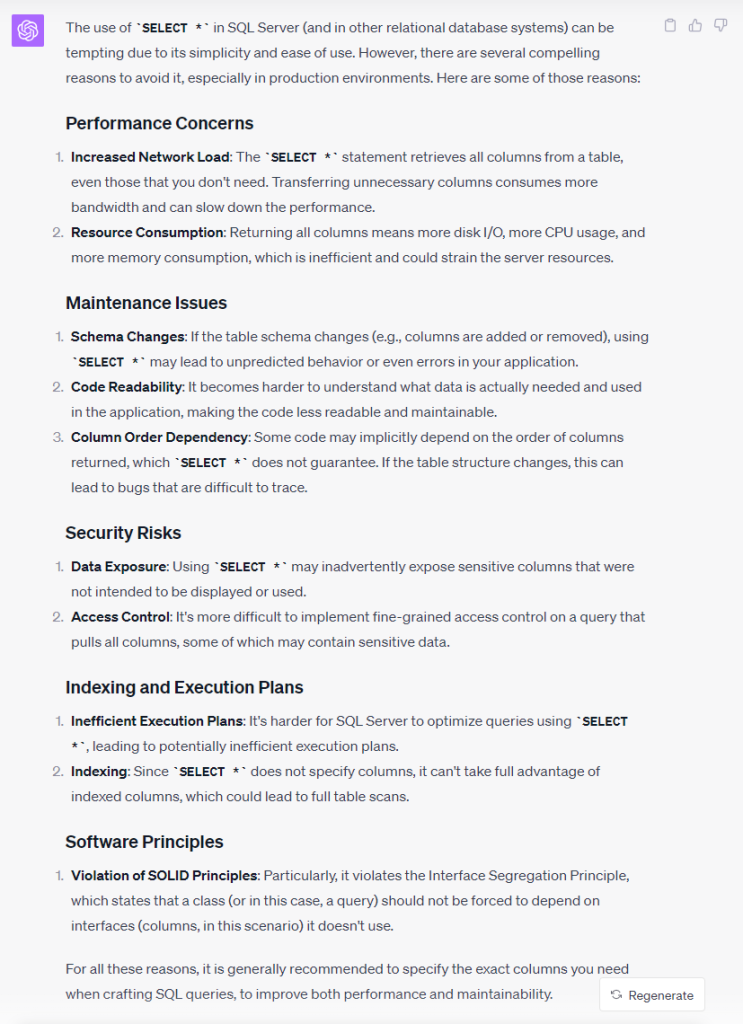Screen dimensions: 743x1024
Task: Click the bold Schema Changes term
Action: click(x=128, y=337)
